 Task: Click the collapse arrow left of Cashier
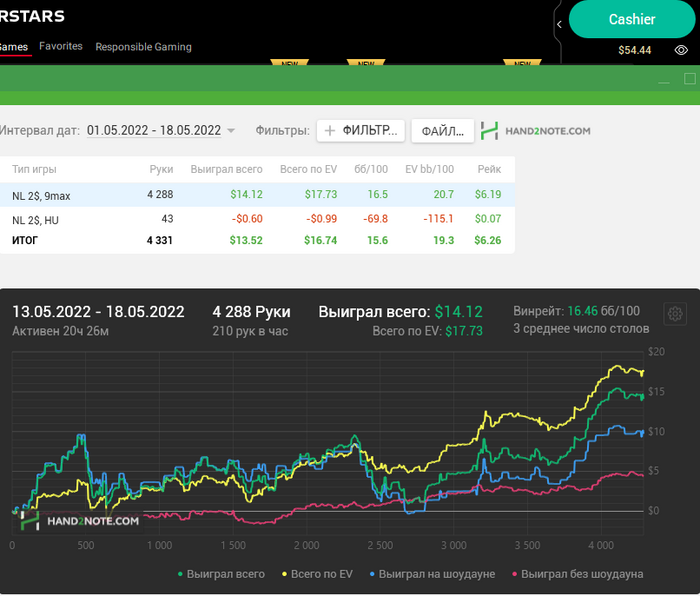(x=560, y=23)
